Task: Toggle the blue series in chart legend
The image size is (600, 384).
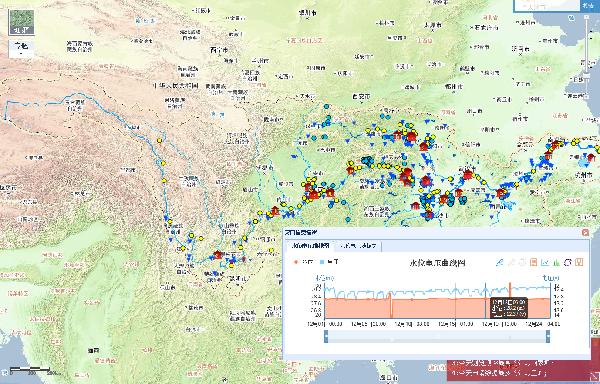Action: click(329, 262)
